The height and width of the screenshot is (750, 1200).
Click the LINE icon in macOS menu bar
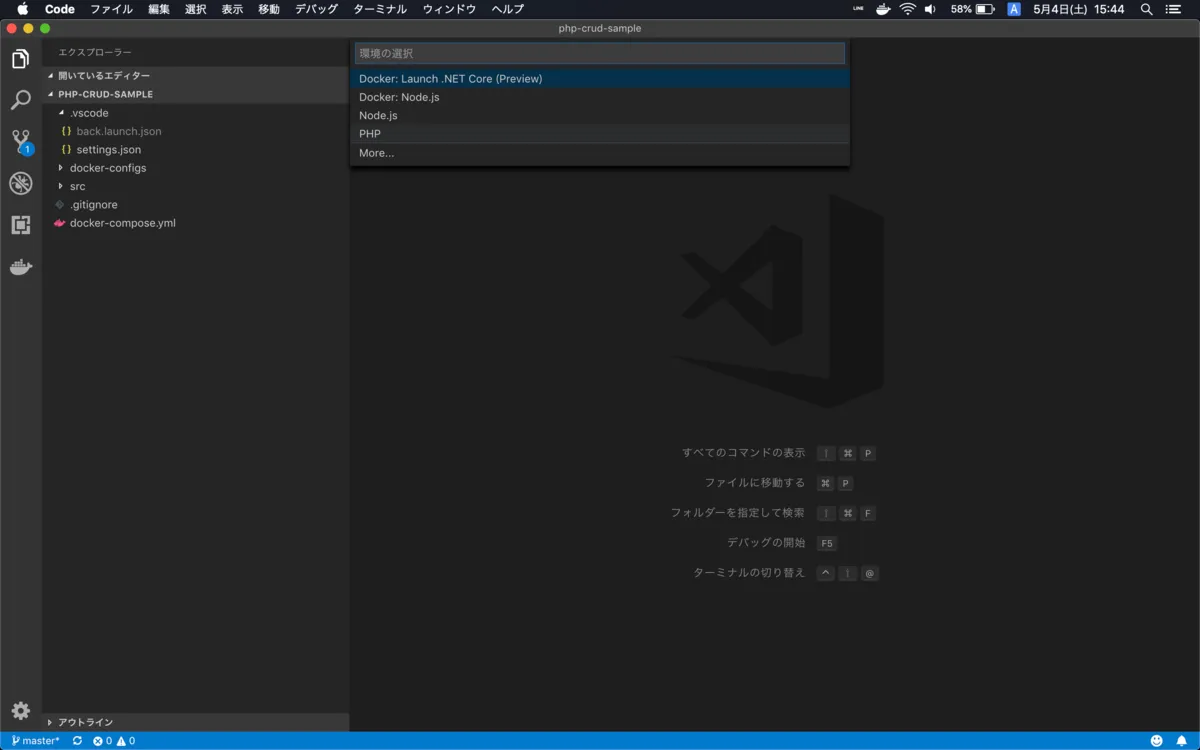click(x=858, y=9)
